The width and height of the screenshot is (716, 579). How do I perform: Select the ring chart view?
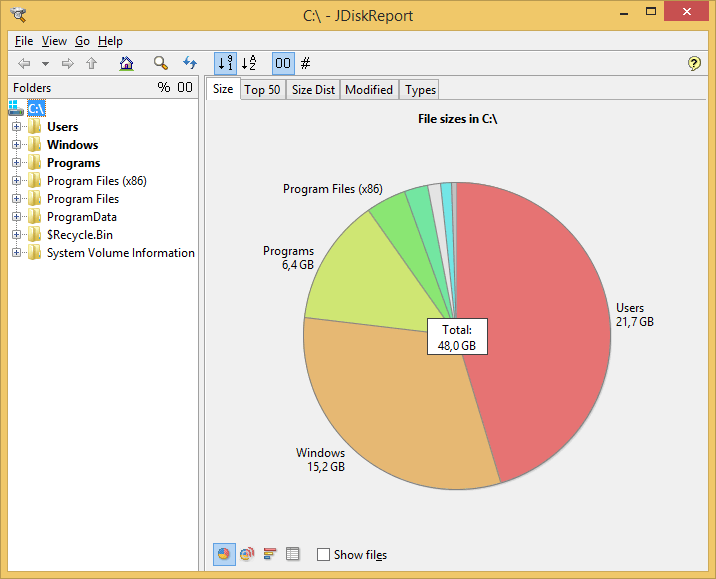tap(247, 554)
